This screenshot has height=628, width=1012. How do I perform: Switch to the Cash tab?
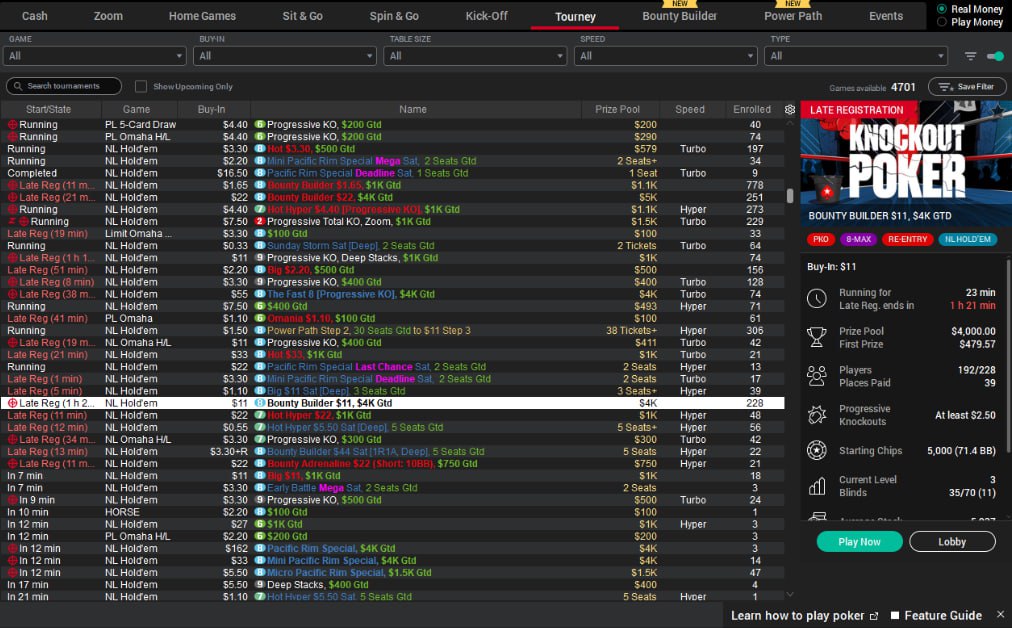(x=35, y=16)
